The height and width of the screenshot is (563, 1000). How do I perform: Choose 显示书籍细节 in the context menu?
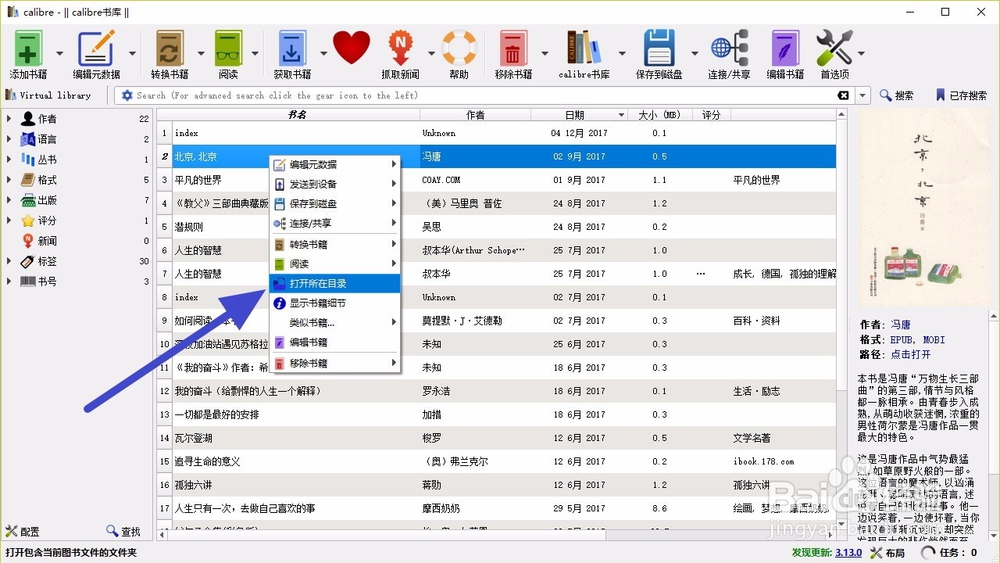(x=335, y=303)
